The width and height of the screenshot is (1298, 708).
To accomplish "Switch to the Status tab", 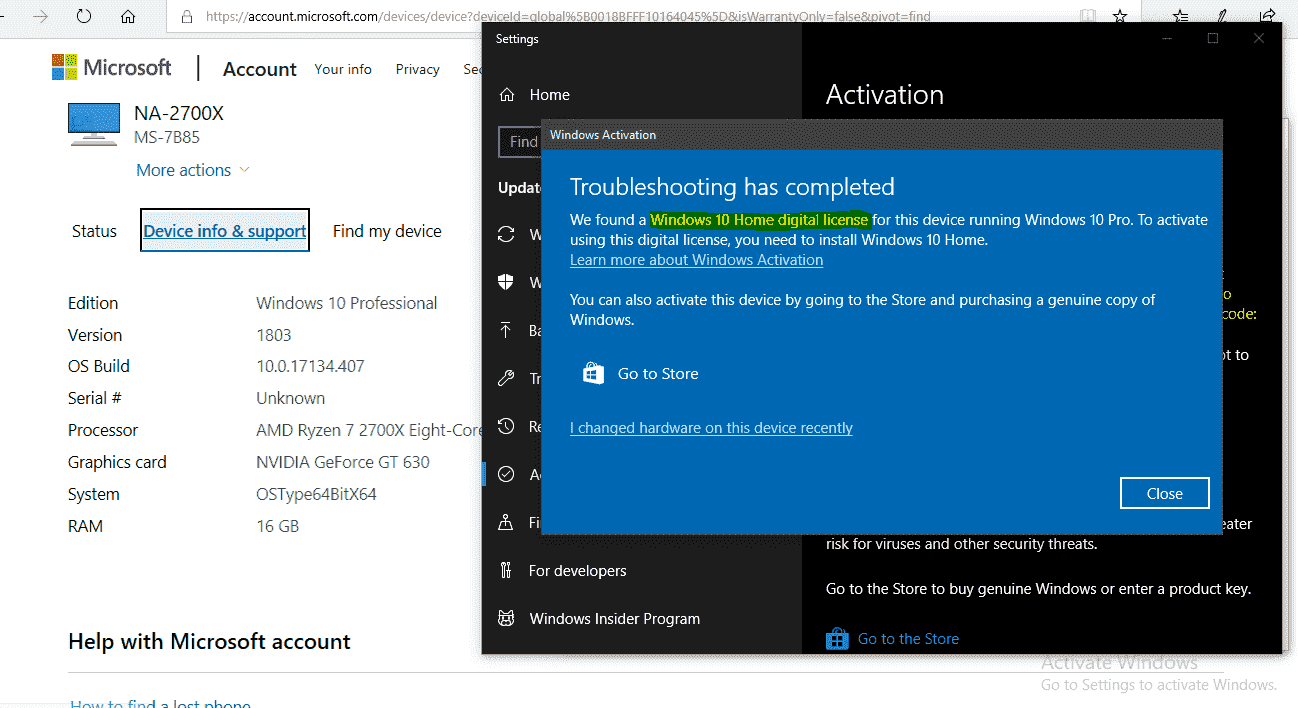I will point(94,231).
